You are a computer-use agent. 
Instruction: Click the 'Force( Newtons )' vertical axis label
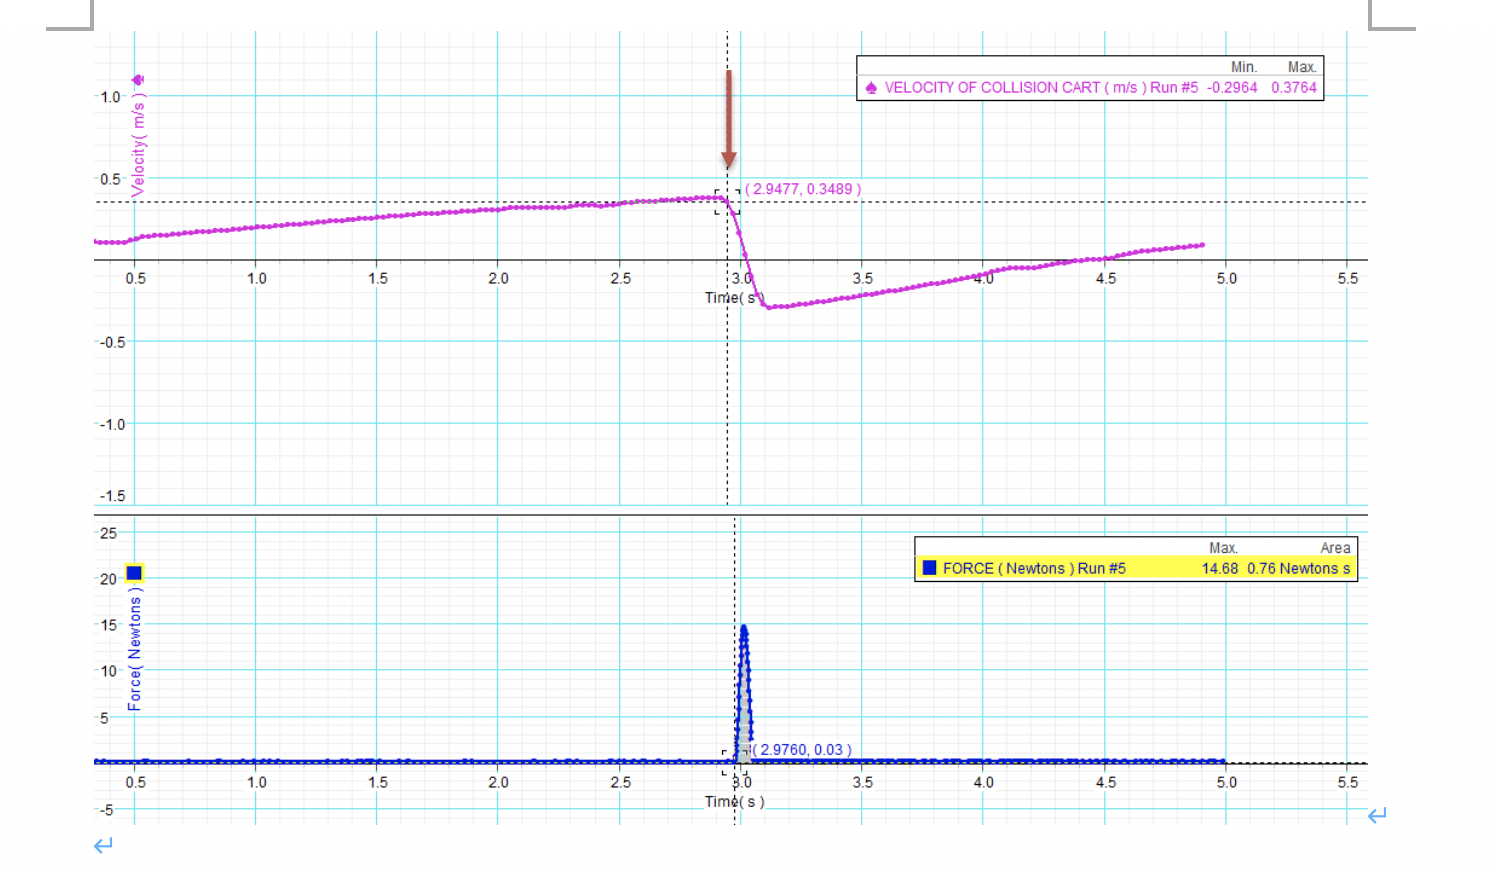134,649
